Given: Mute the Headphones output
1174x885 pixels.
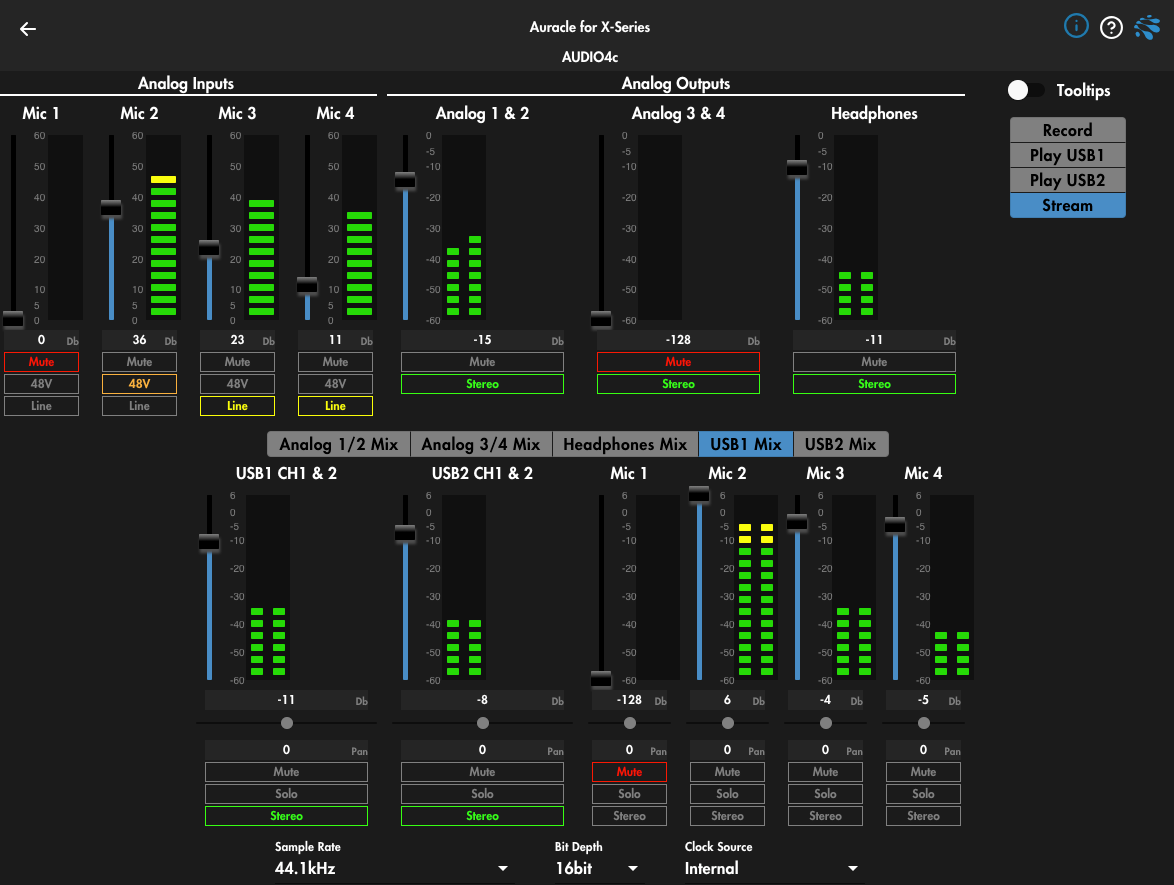Looking at the screenshot, I should [875, 362].
